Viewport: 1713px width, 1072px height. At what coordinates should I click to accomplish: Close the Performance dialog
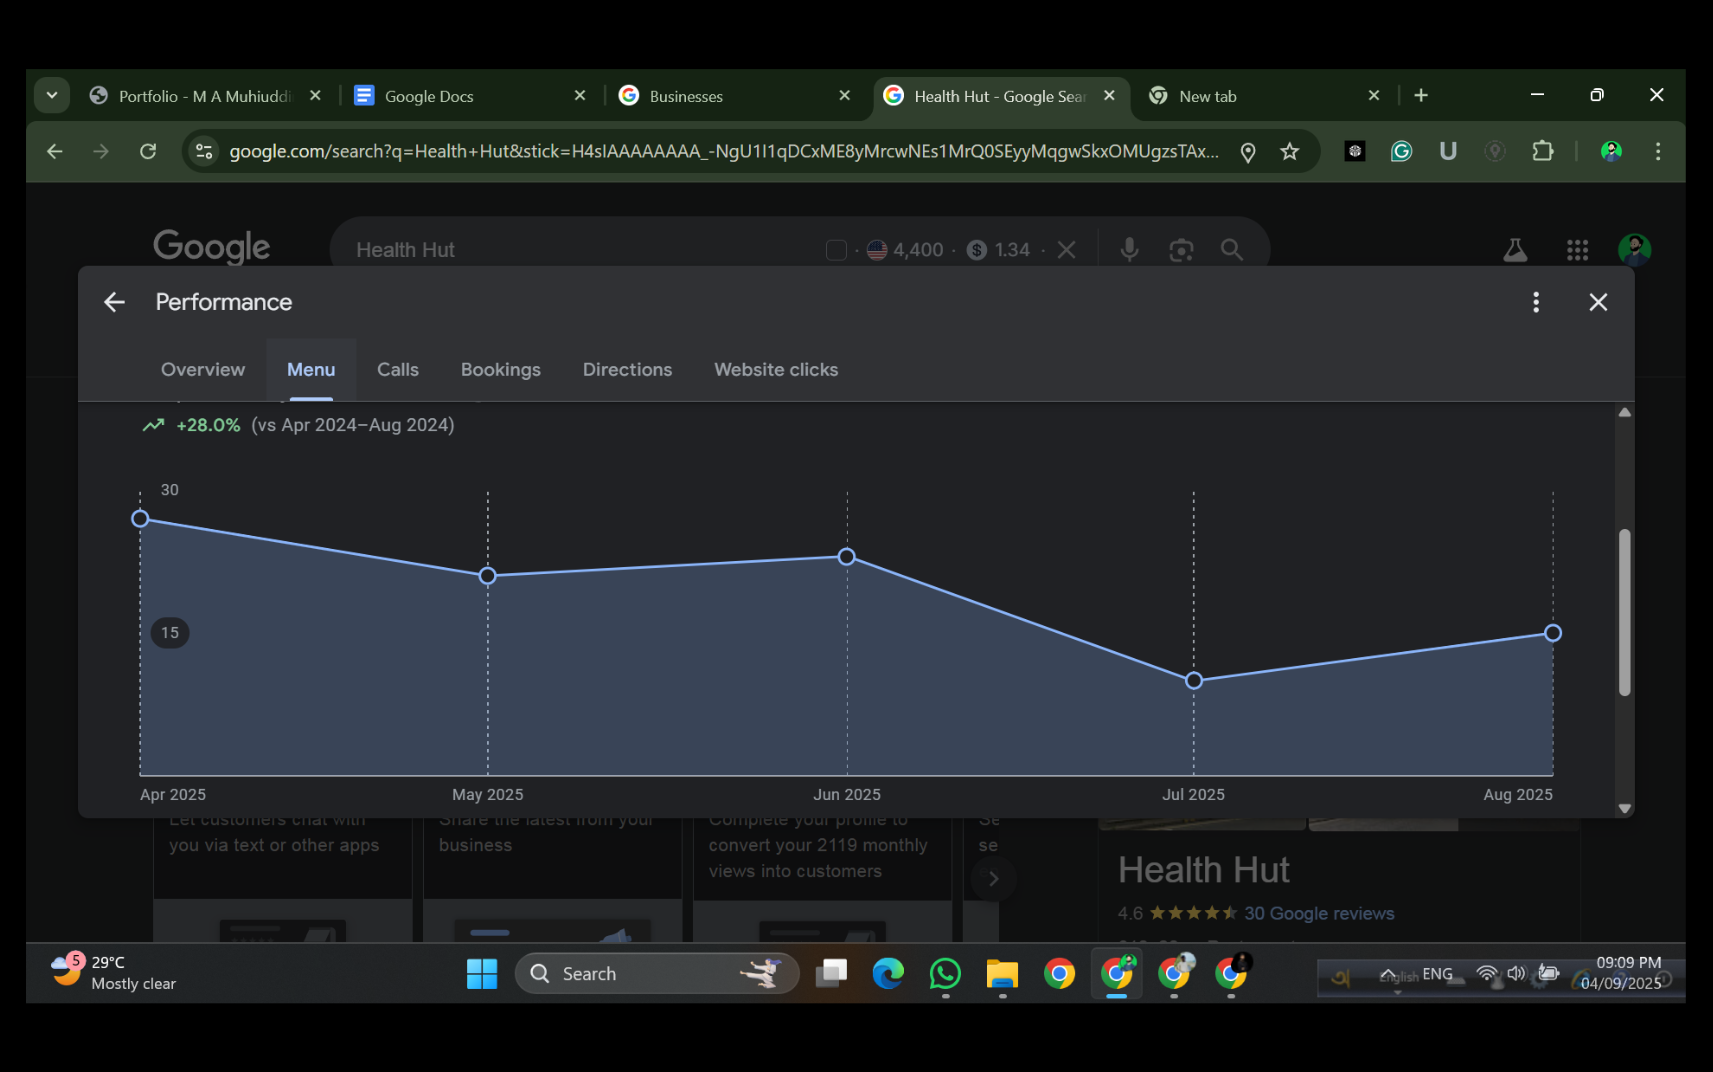pos(1598,302)
